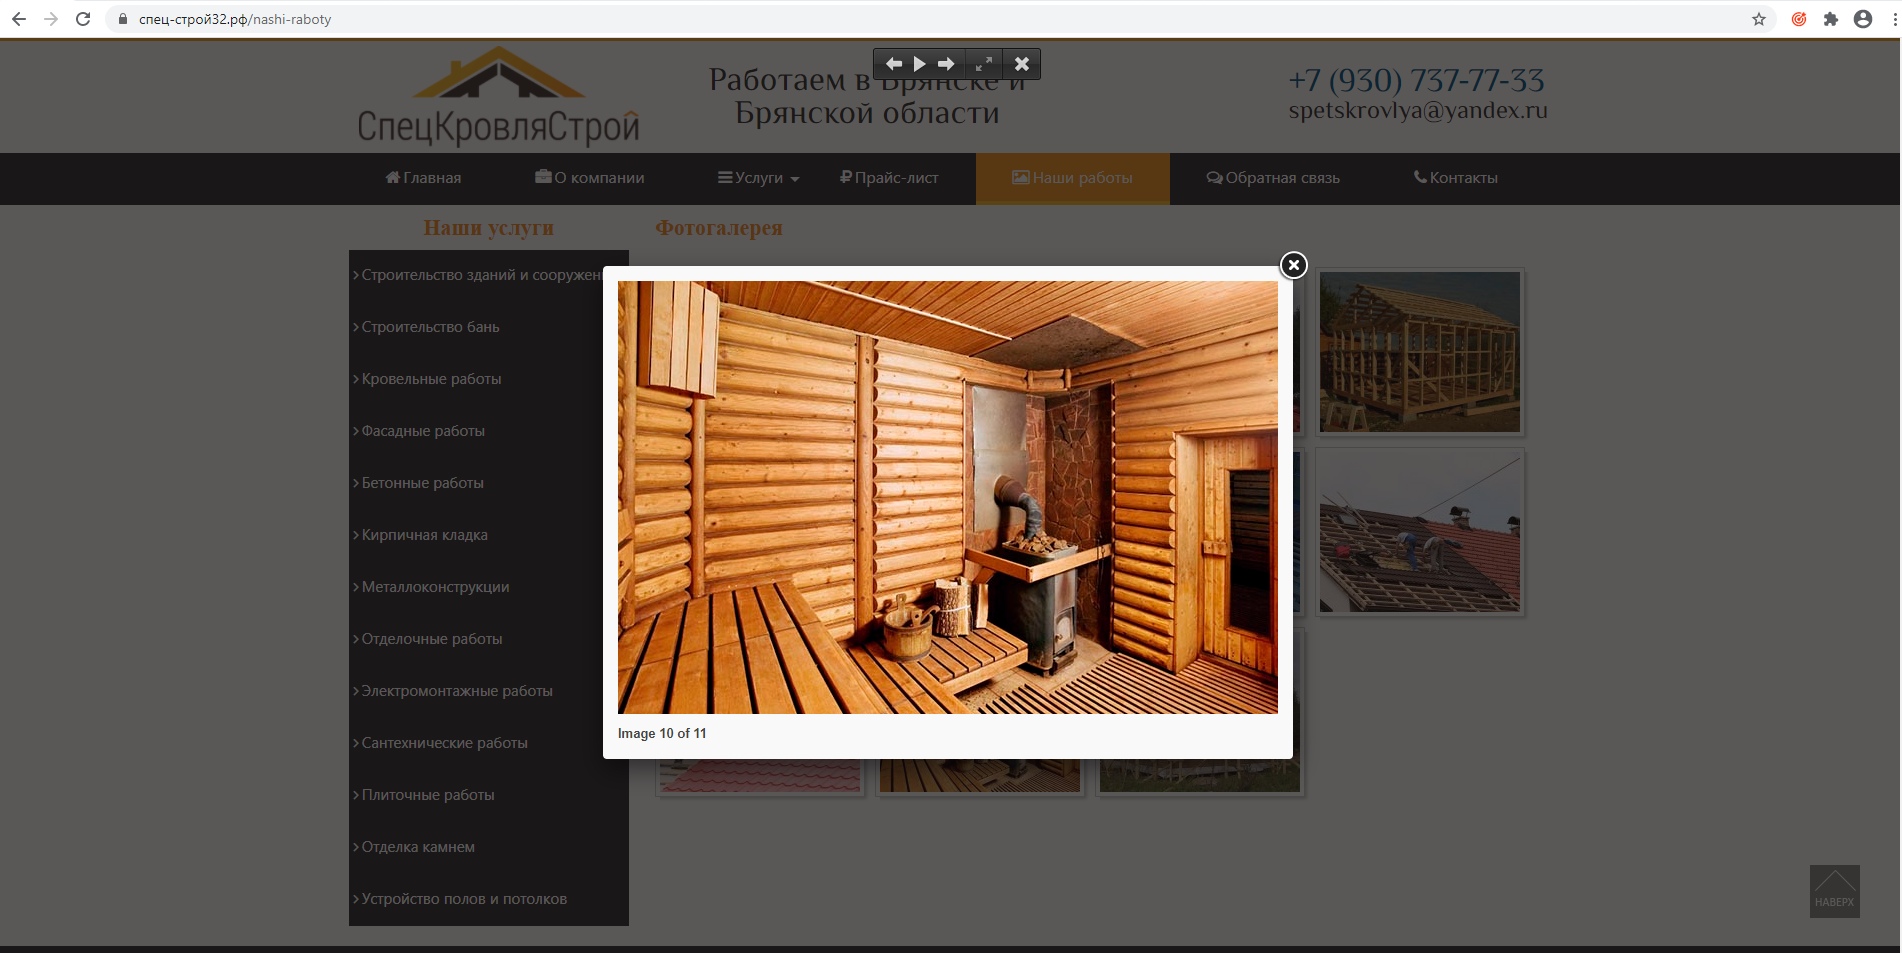Open the Прайс-лист page
Image resolution: width=1902 pixels, height=953 pixels.
point(889,178)
